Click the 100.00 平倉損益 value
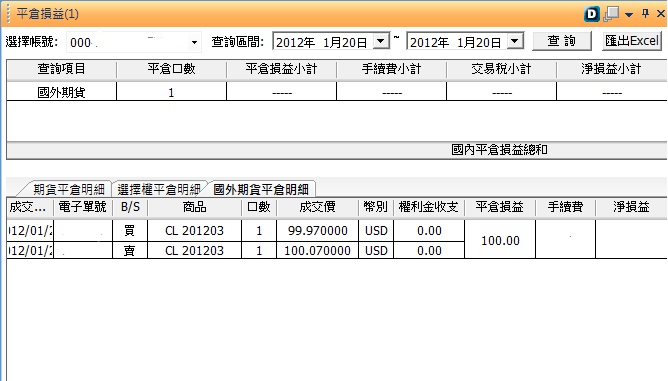The image size is (668, 381). pyautogui.click(x=500, y=240)
